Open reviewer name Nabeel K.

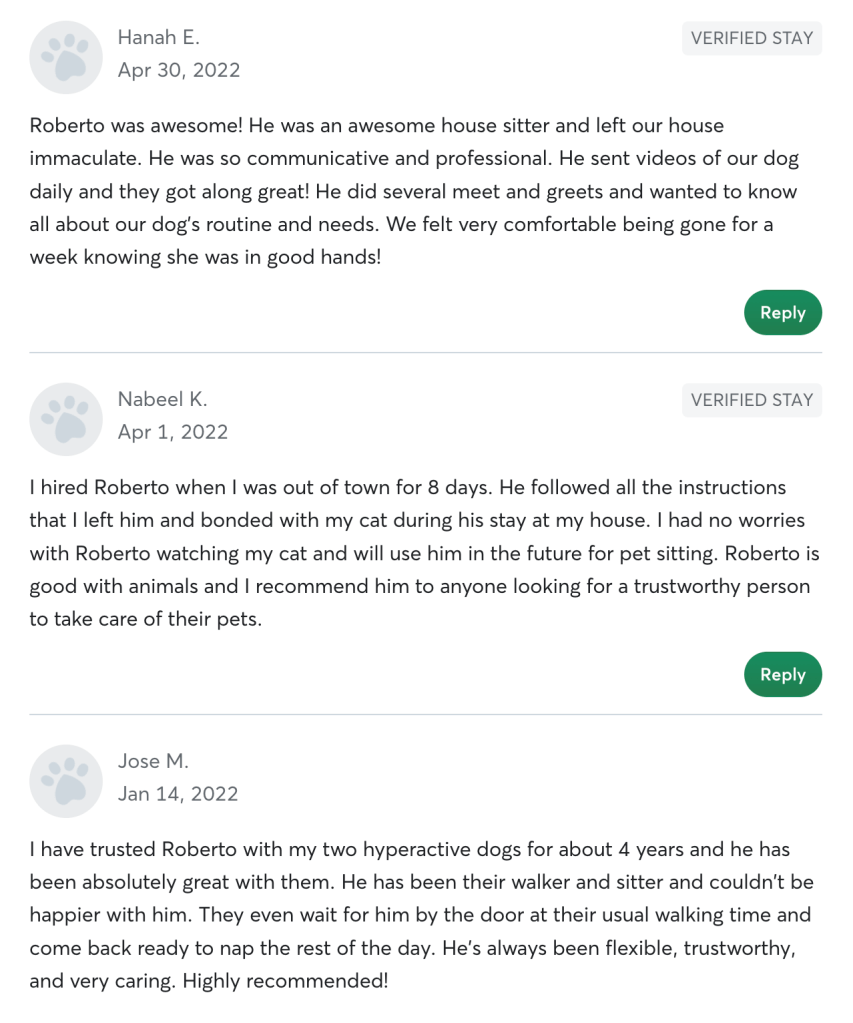tap(163, 399)
